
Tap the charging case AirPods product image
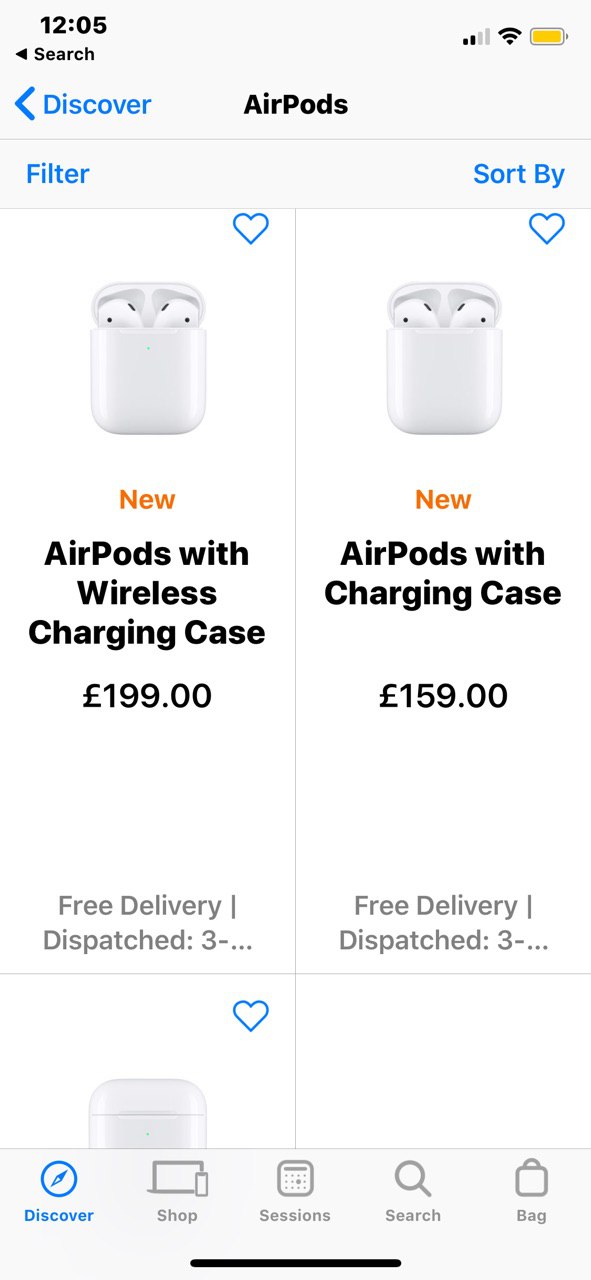coord(444,358)
